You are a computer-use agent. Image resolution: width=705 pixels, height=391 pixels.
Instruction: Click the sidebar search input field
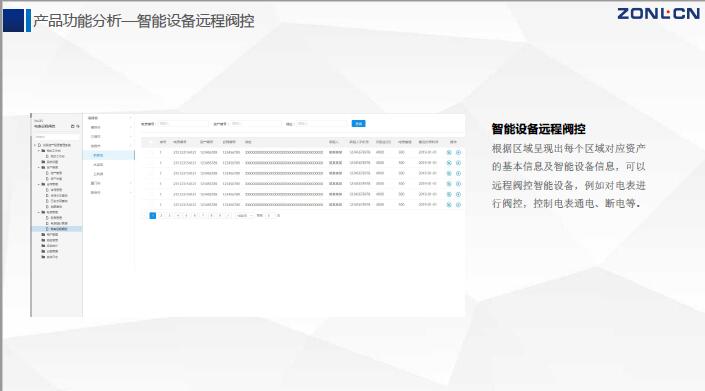point(56,137)
